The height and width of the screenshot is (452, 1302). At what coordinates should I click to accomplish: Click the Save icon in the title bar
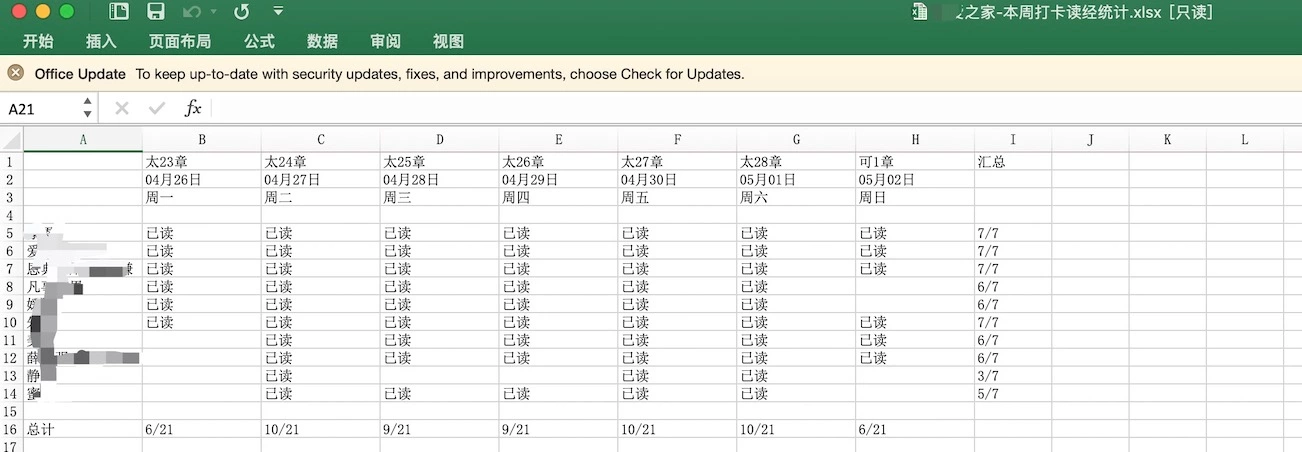point(155,12)
